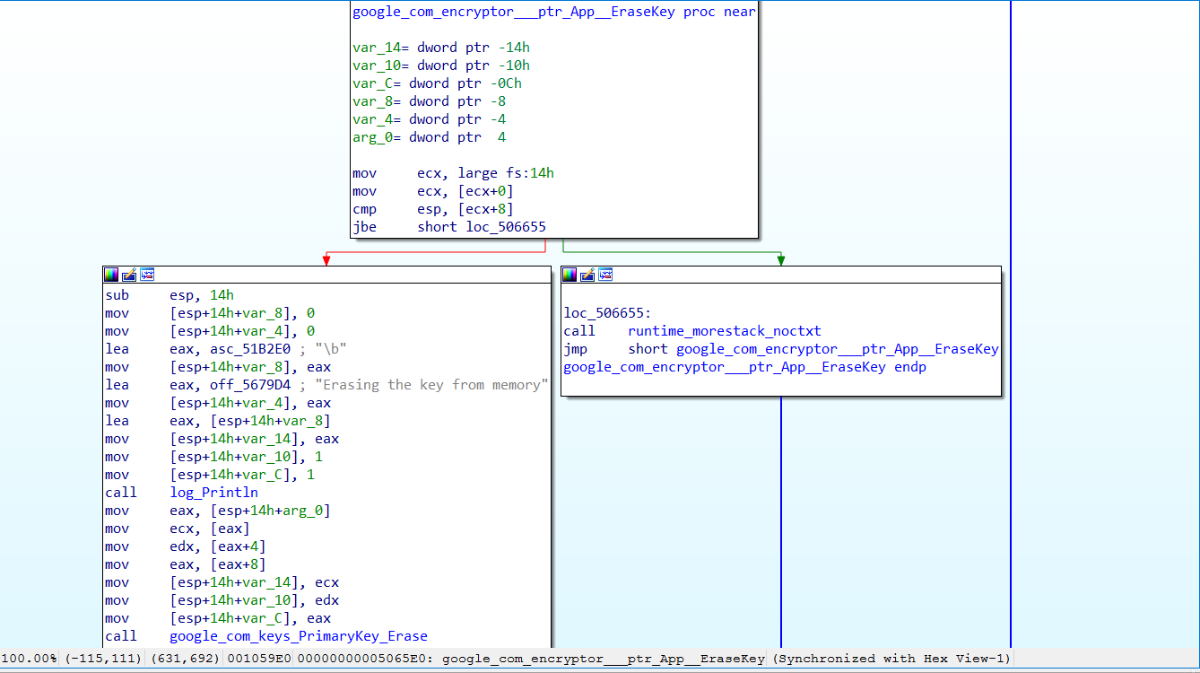The image size is (1200, 673).
Task: Click the 'lea eax, [esp+14h+var_8]' instruction
Action: pyautogui.click(x=217, y=420)
